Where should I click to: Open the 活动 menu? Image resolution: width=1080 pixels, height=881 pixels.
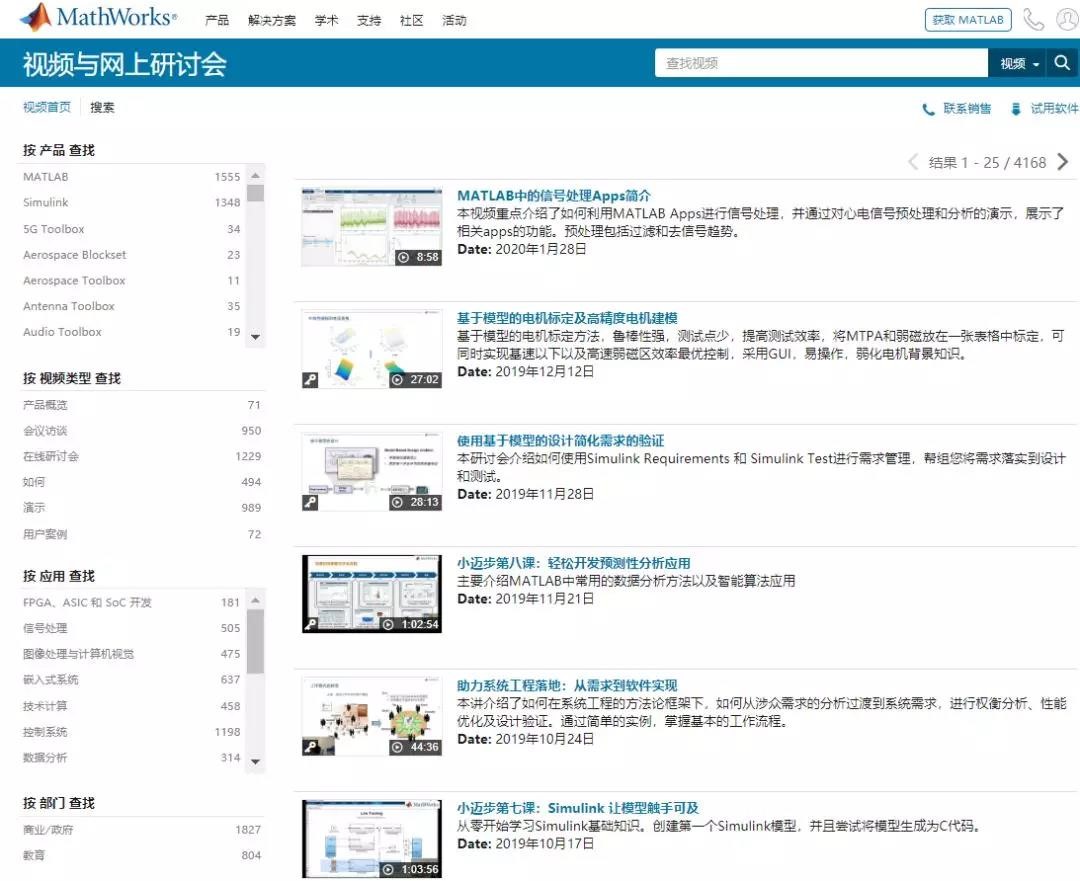coord(455,21)
